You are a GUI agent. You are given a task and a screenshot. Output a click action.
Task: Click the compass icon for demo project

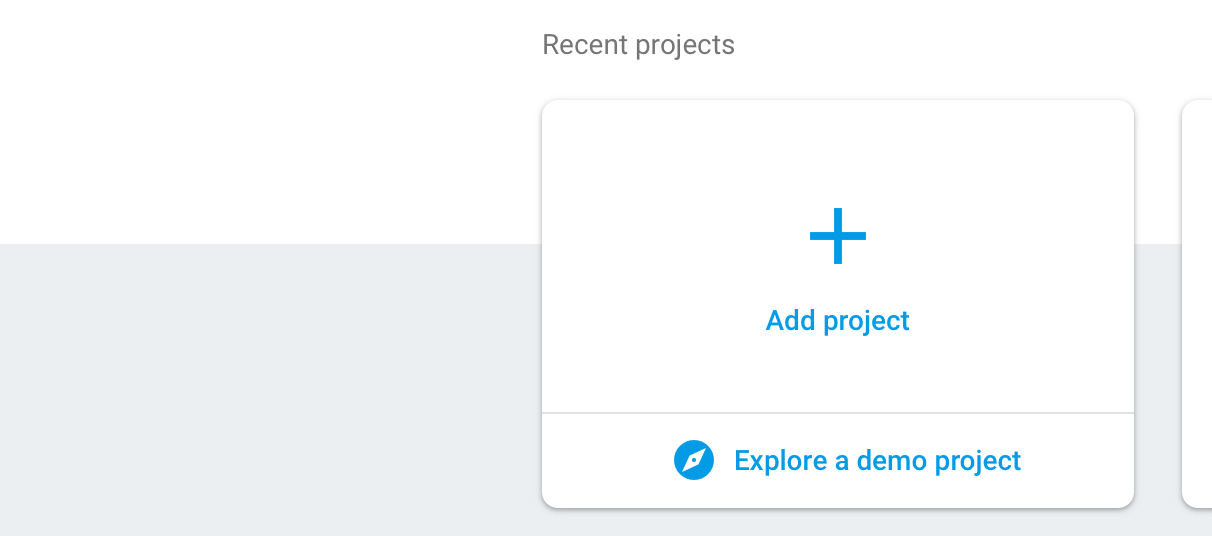693,461
